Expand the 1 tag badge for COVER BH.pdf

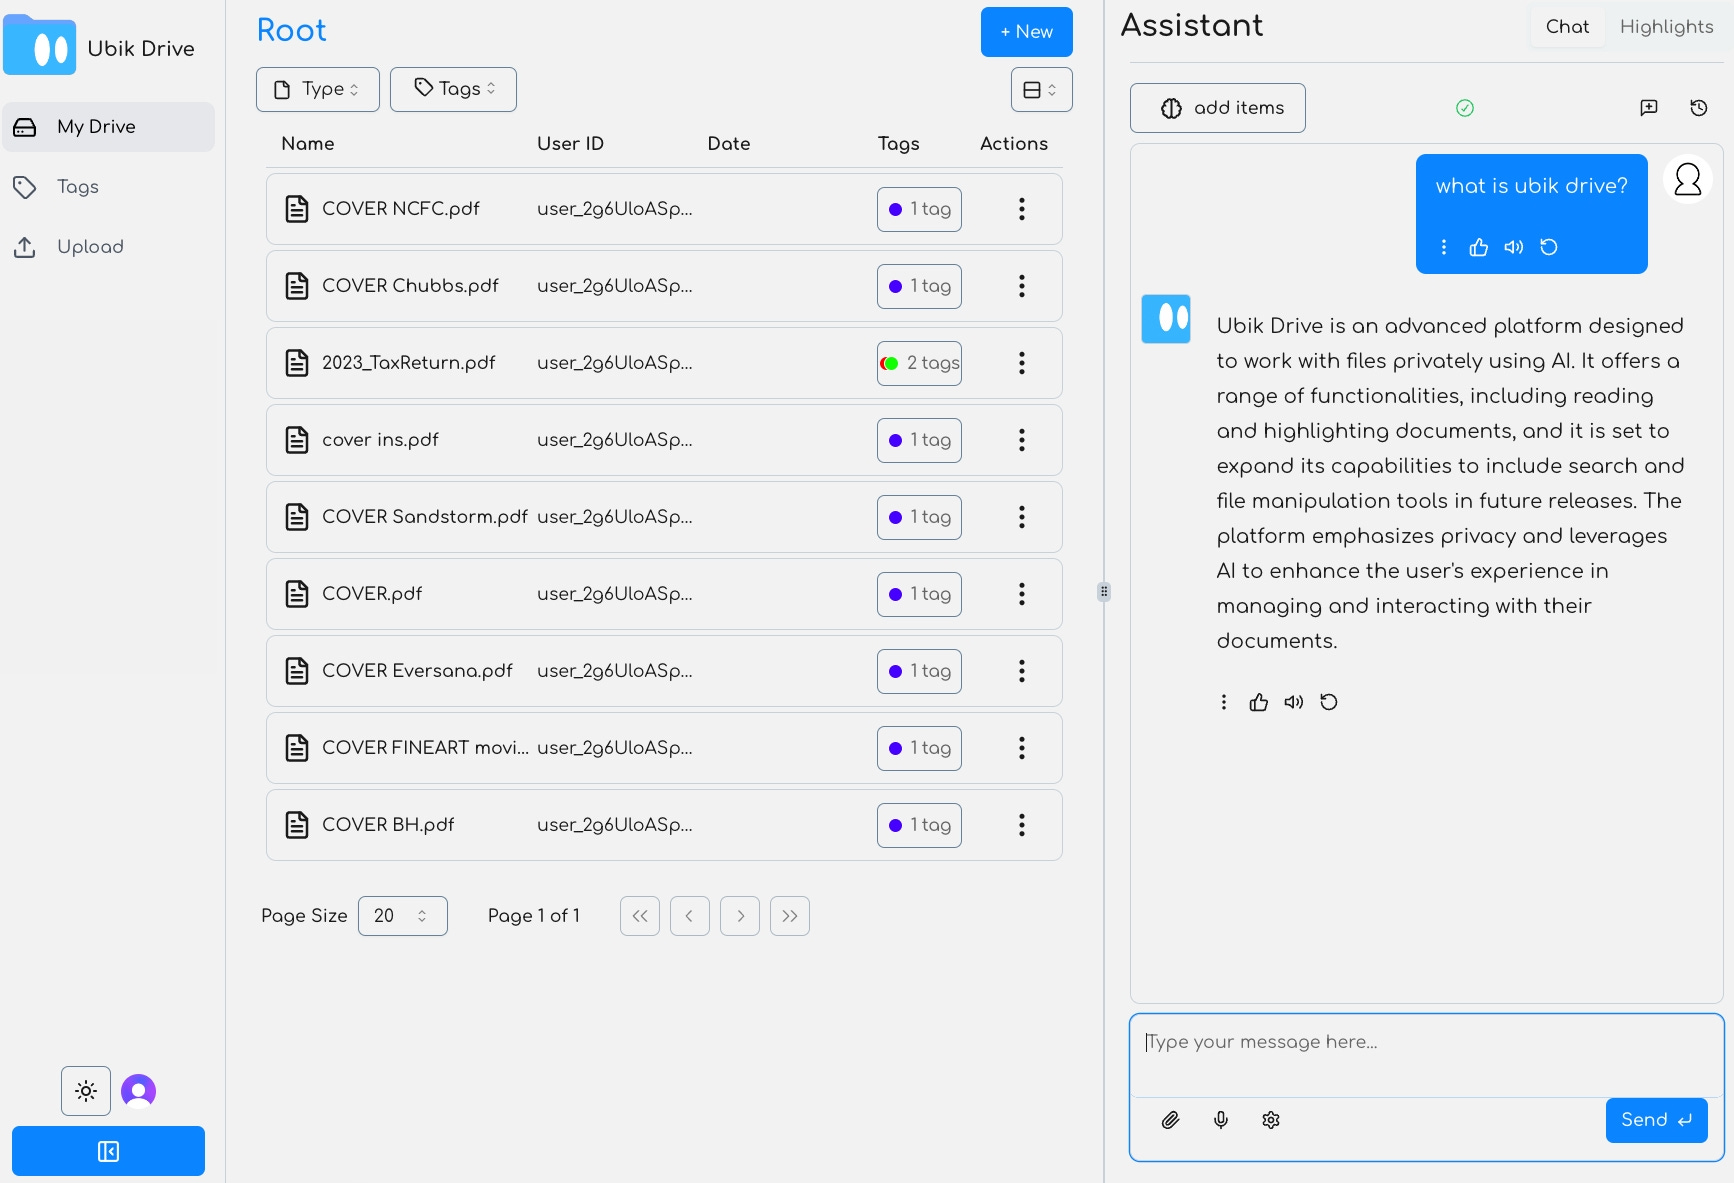920,825
